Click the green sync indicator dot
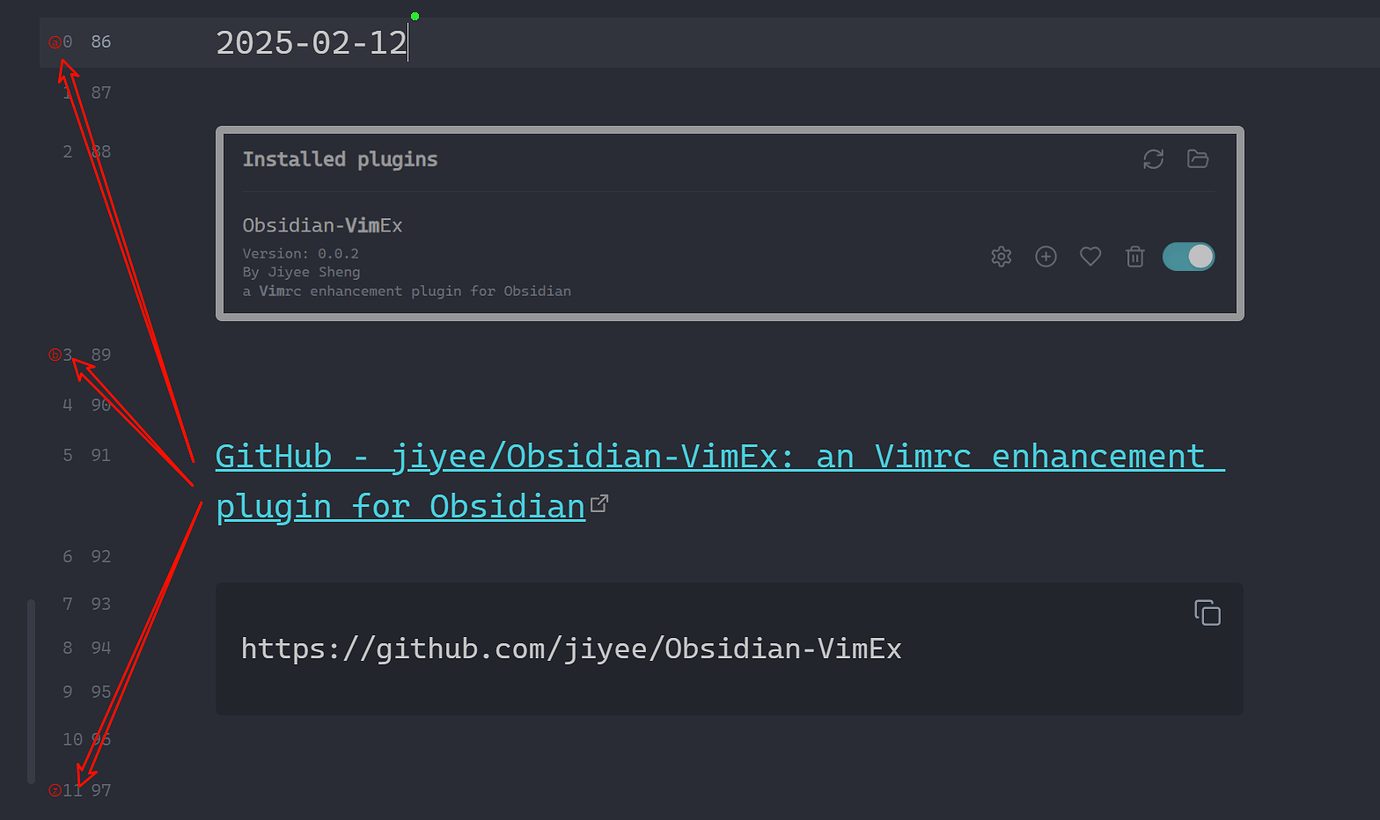The image size is (1380, 820). coord(413,16)
